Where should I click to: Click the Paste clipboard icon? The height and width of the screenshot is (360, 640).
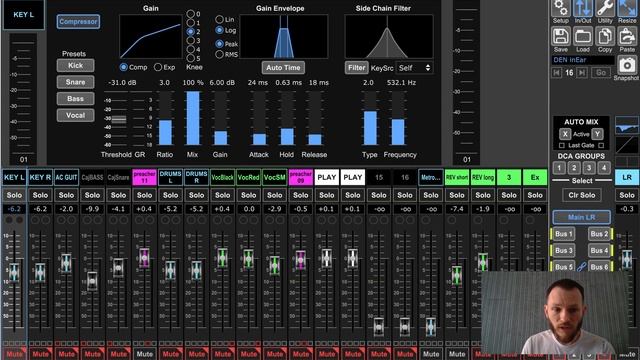[x=627, y=37]
